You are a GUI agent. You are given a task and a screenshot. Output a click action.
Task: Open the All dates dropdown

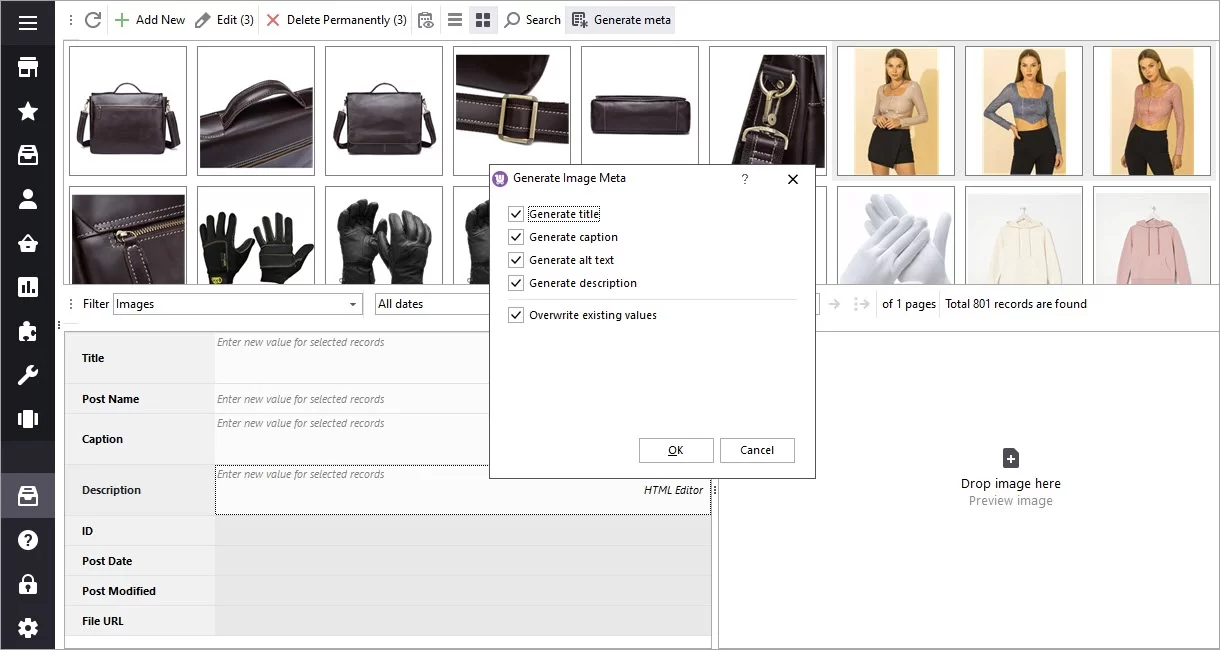tap(430, 304)
